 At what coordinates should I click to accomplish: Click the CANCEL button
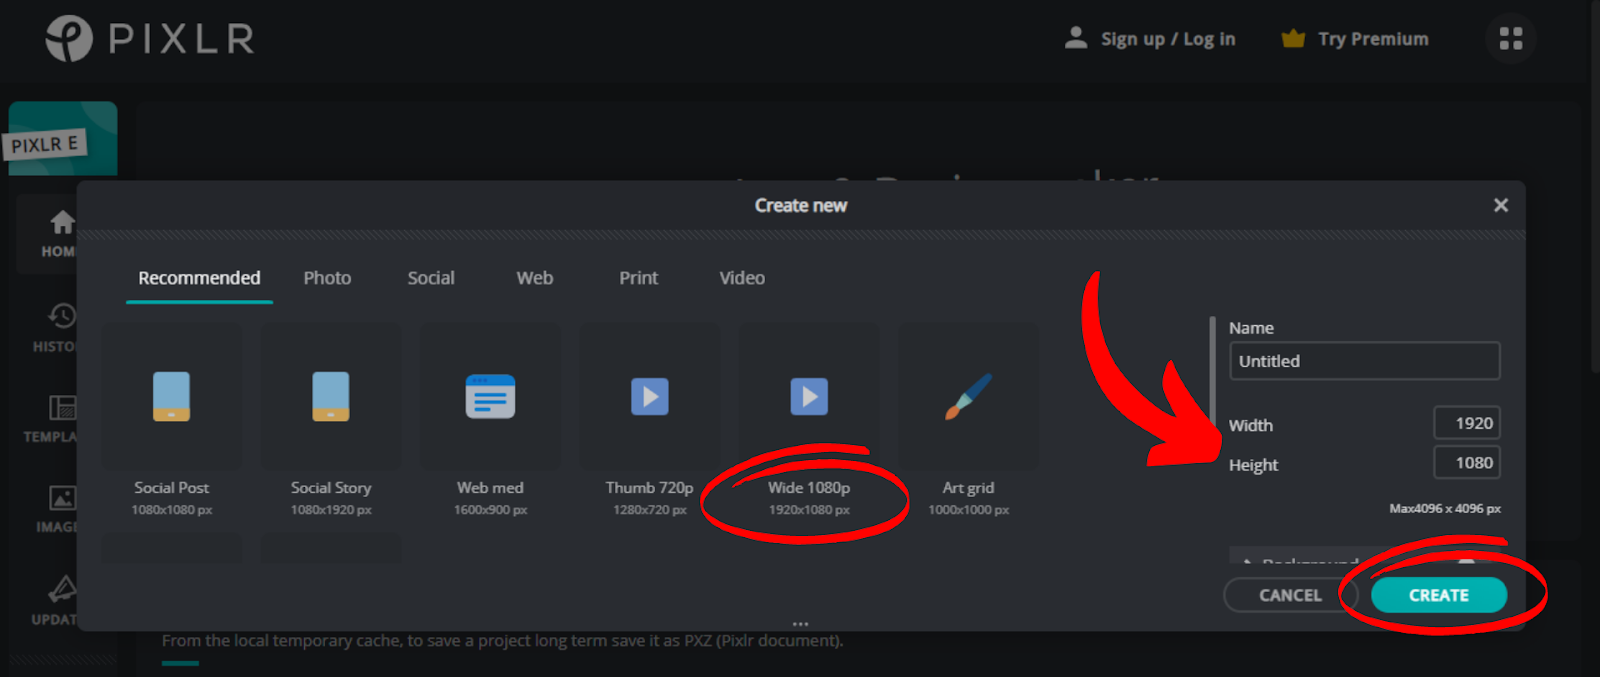point(1290,595)
